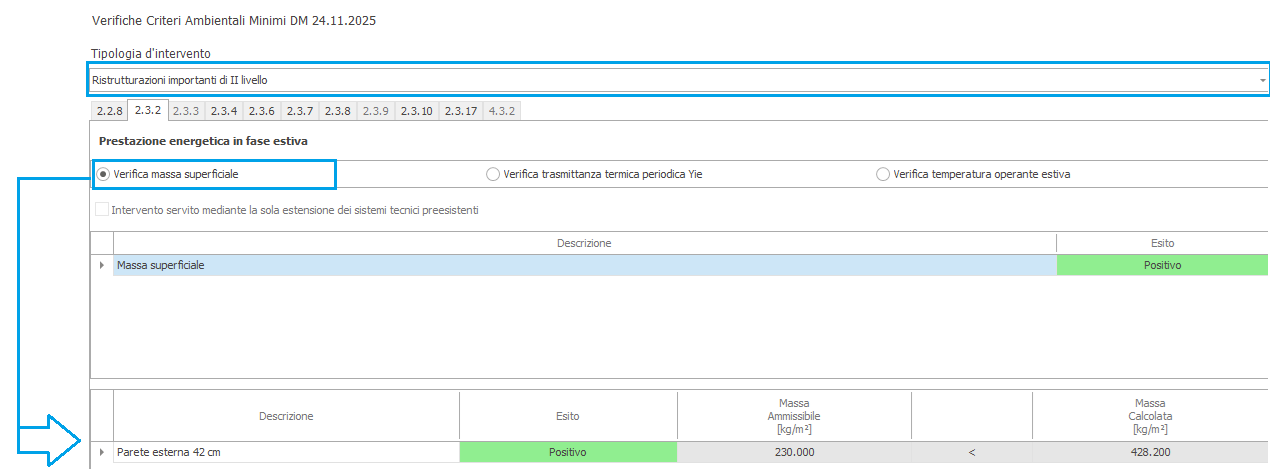The image size is (1270, 469).
Task: Switch to the 2.3.17 tab
Action: [x=460, y=111]
